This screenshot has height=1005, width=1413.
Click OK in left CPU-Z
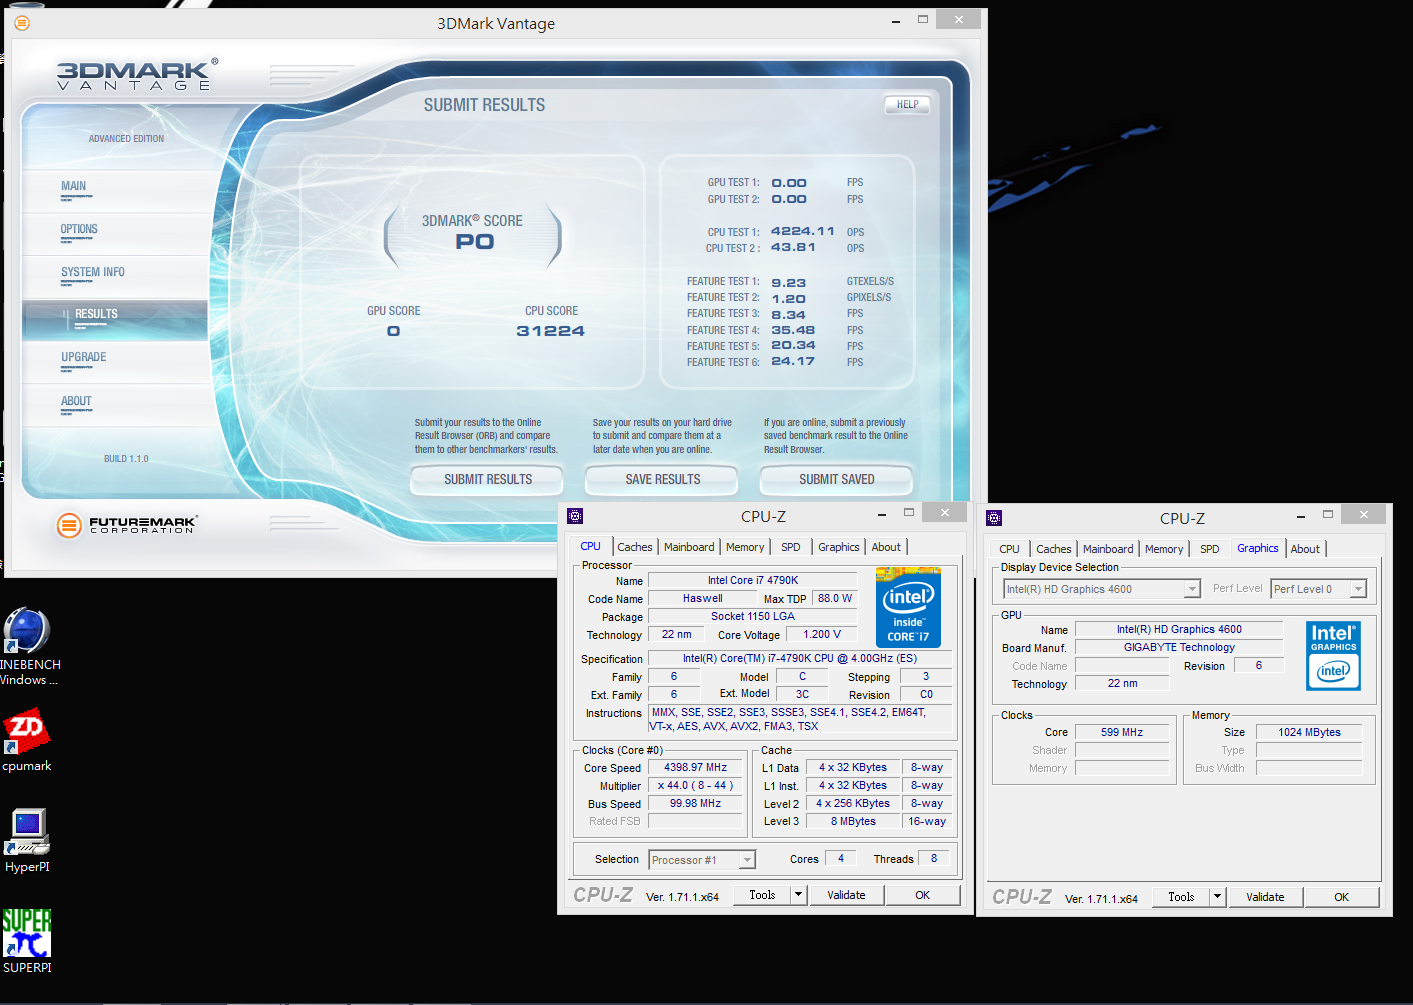point(922,895)
